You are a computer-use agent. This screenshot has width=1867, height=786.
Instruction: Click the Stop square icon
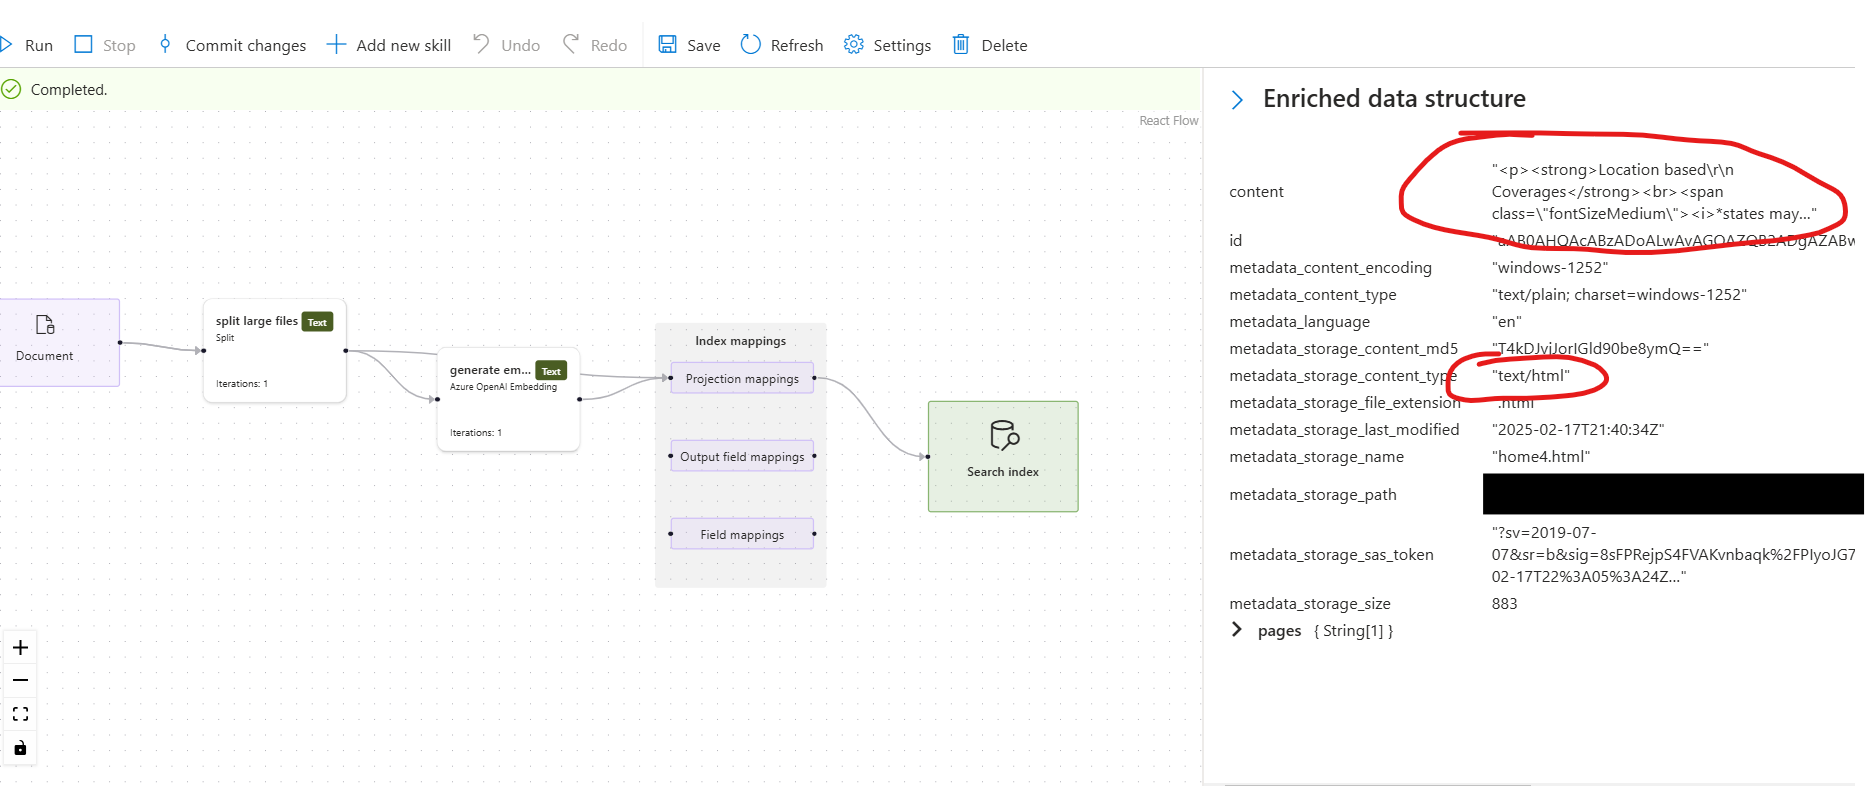coord(84,44)
